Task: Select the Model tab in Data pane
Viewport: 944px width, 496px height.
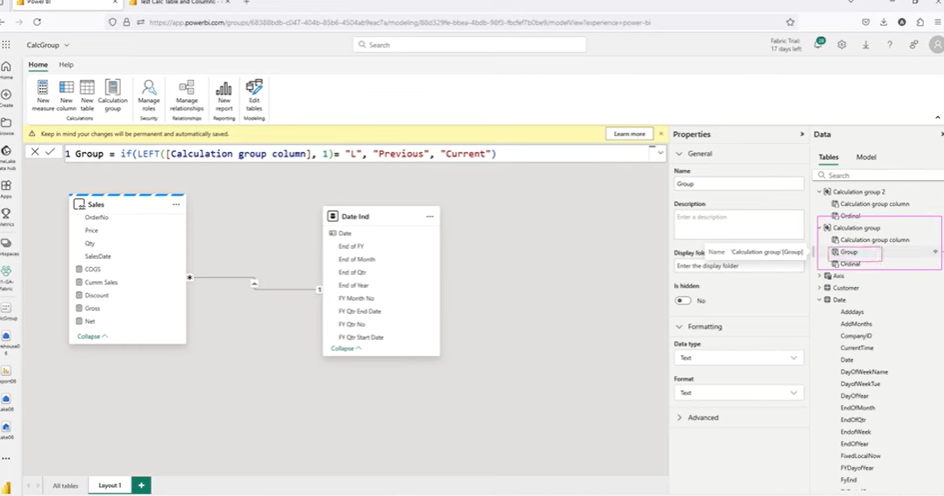Action: 866,157
